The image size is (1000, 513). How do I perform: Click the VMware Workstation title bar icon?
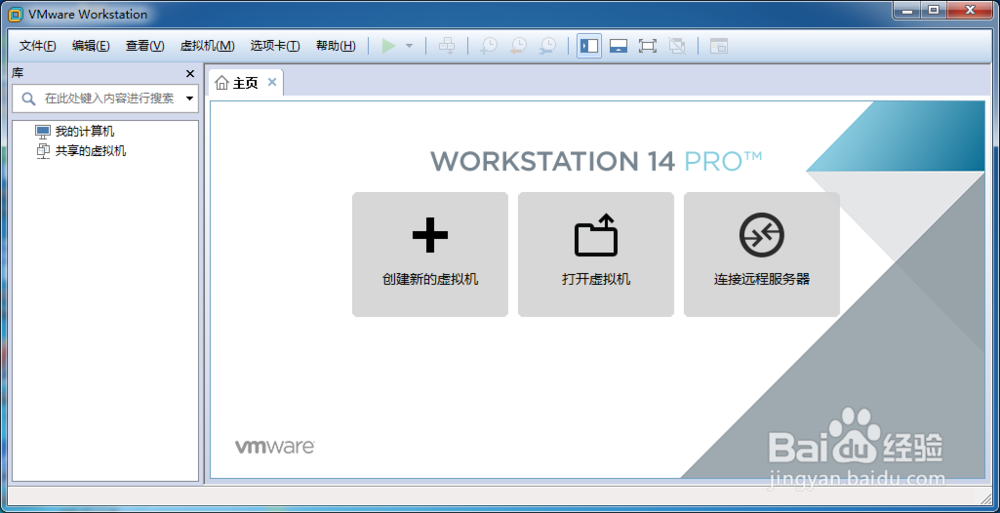coord(16,15)
